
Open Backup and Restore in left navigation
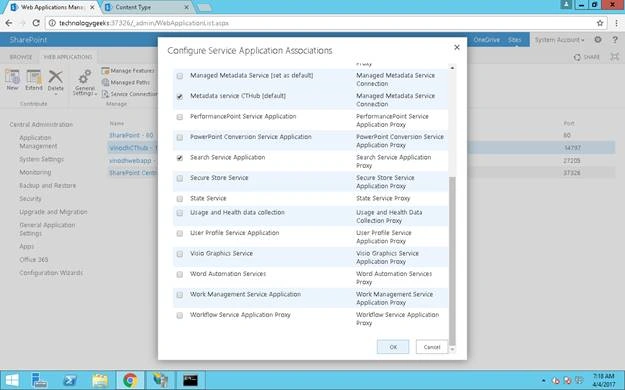47,185
